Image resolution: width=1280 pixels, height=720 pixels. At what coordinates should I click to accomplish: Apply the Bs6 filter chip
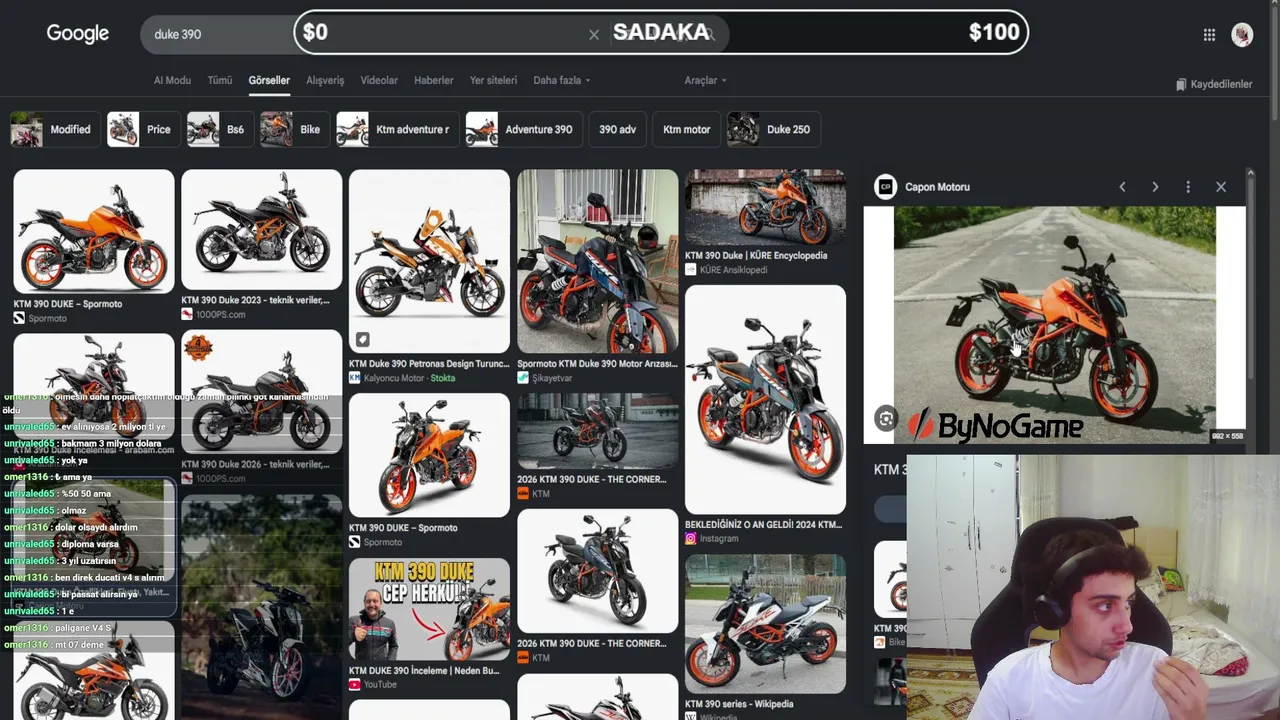[220, 129]
